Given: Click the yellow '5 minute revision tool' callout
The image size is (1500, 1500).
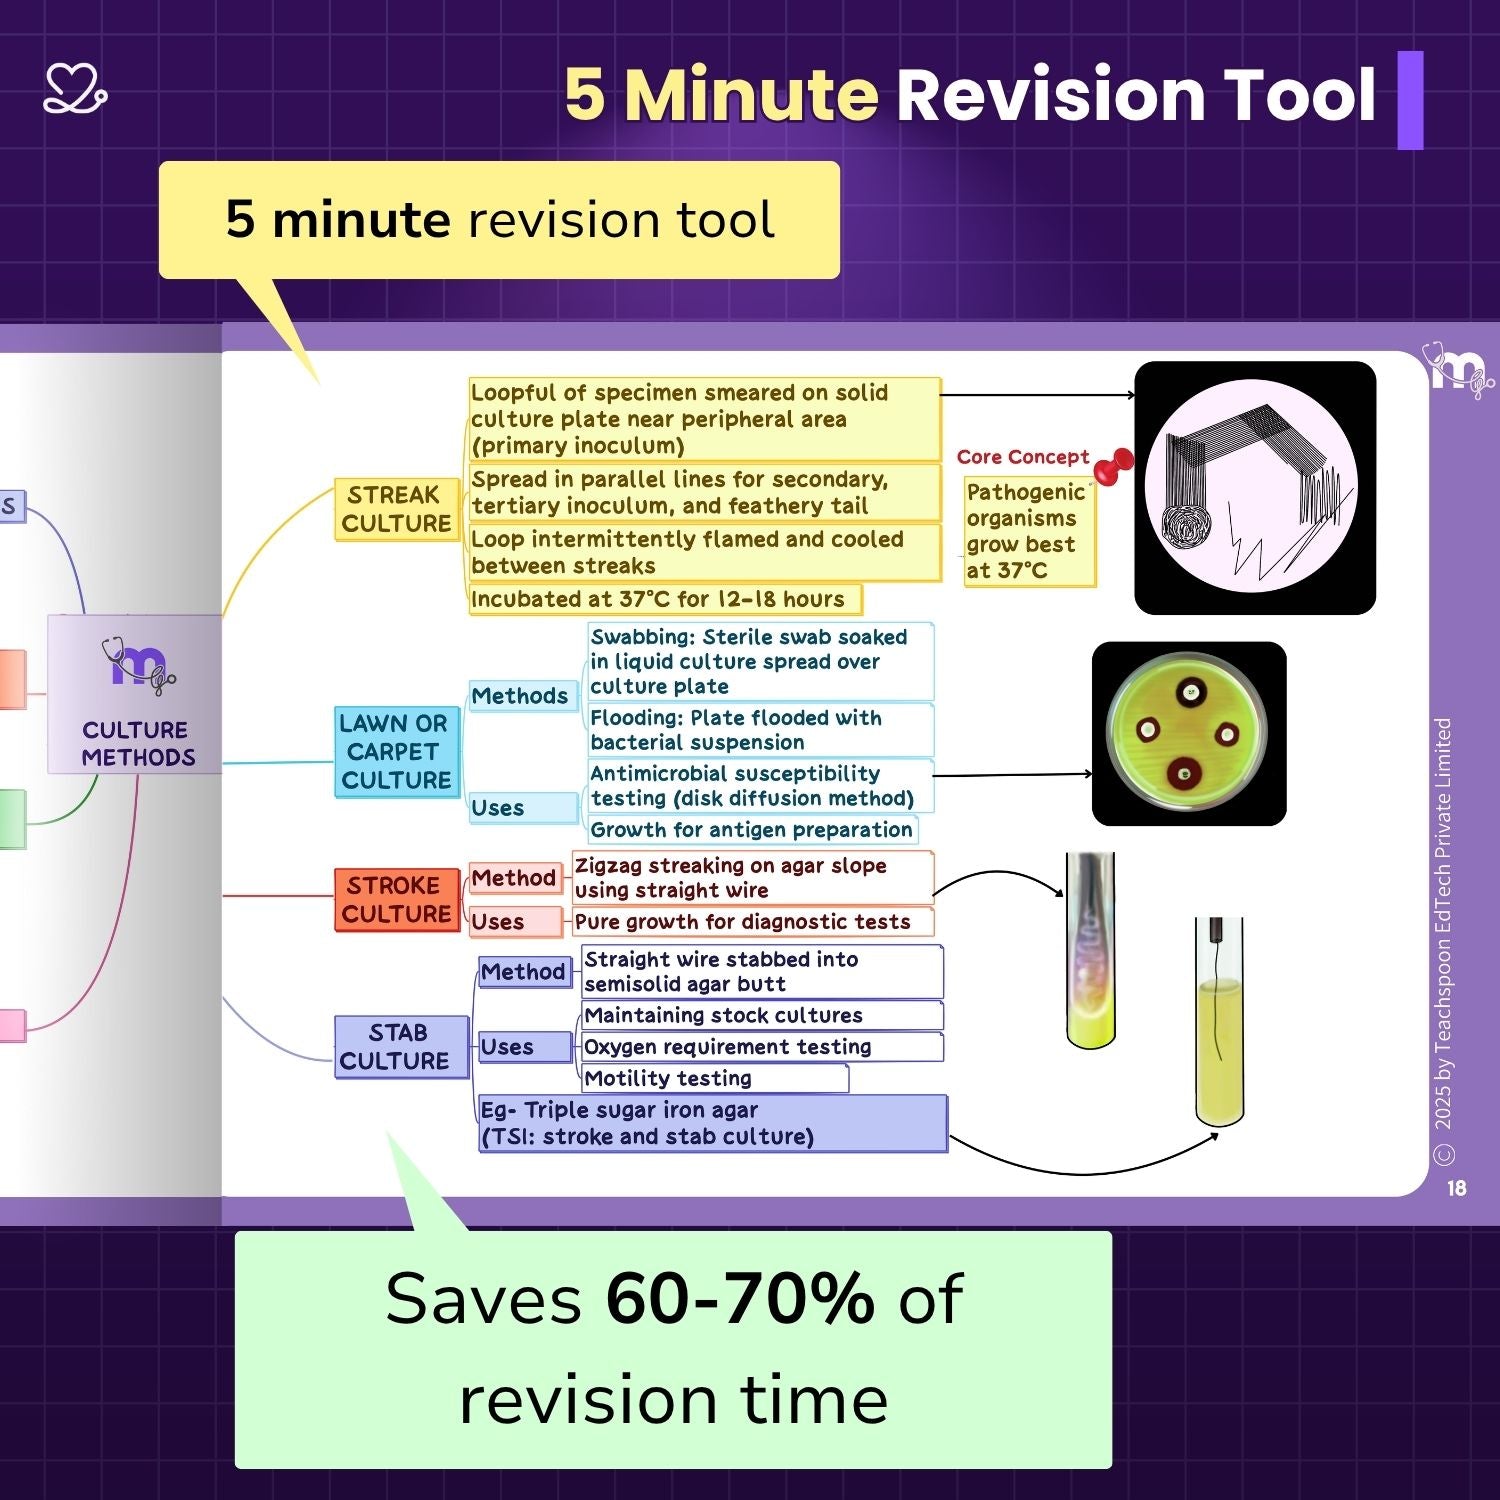Looking at the screenshot, I should point(499,220).
